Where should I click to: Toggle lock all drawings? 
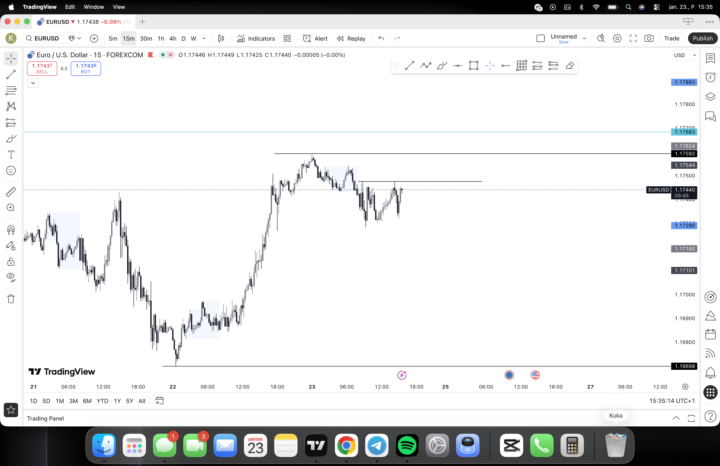[x=11, y=262]
